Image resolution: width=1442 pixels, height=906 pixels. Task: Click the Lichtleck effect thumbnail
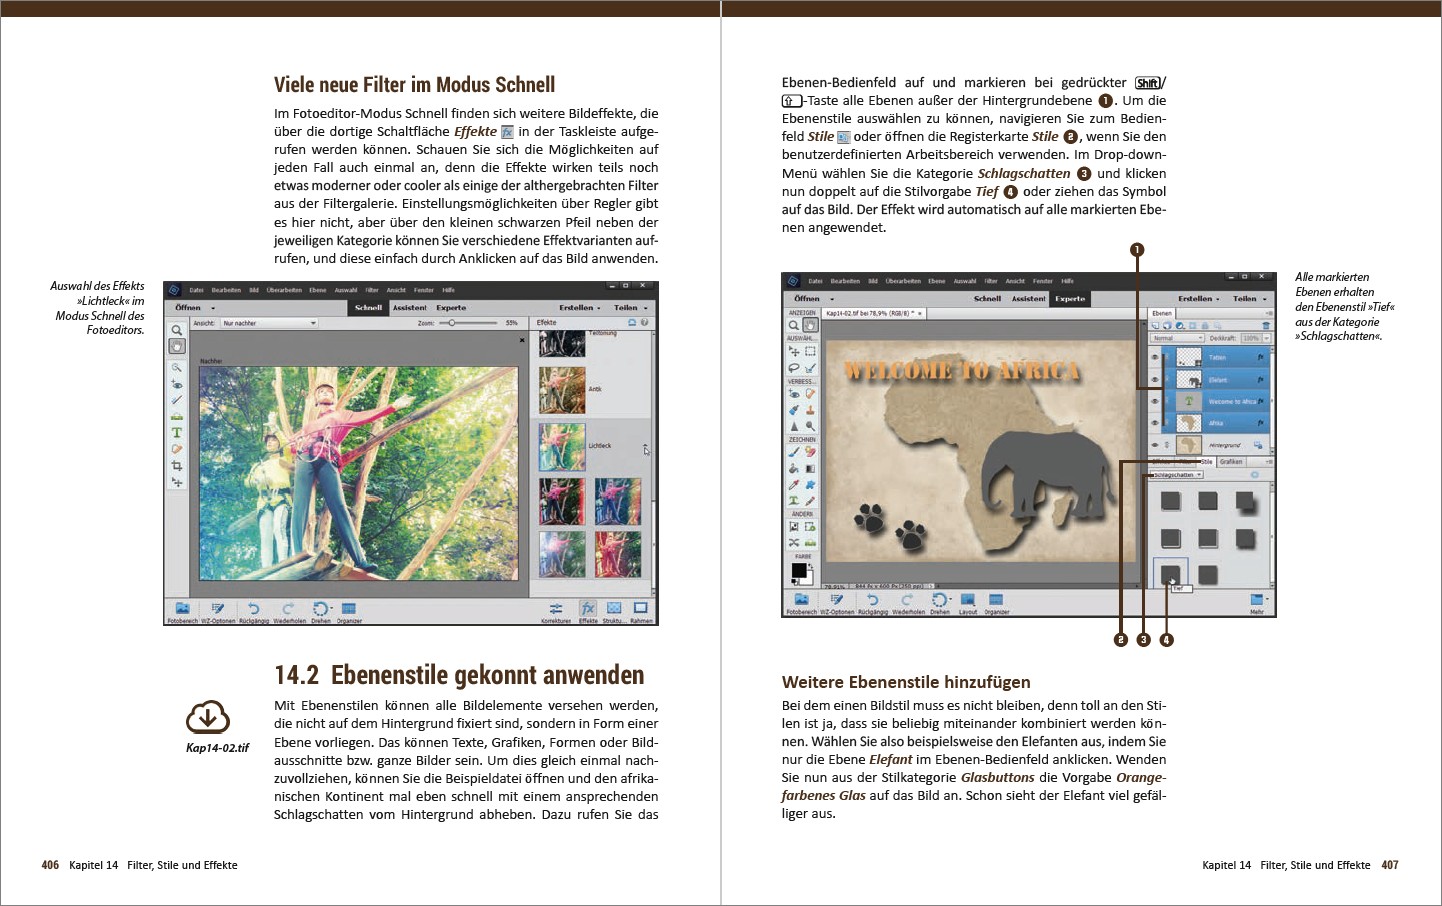click(x=562, y=447)
